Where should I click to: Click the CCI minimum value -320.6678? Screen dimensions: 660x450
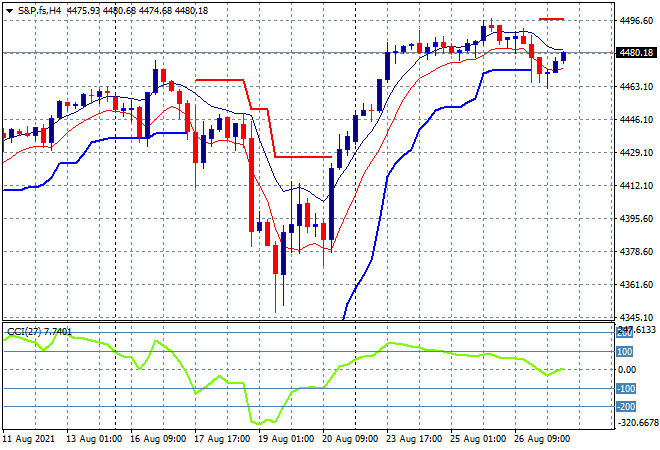[x=637, y=423]
